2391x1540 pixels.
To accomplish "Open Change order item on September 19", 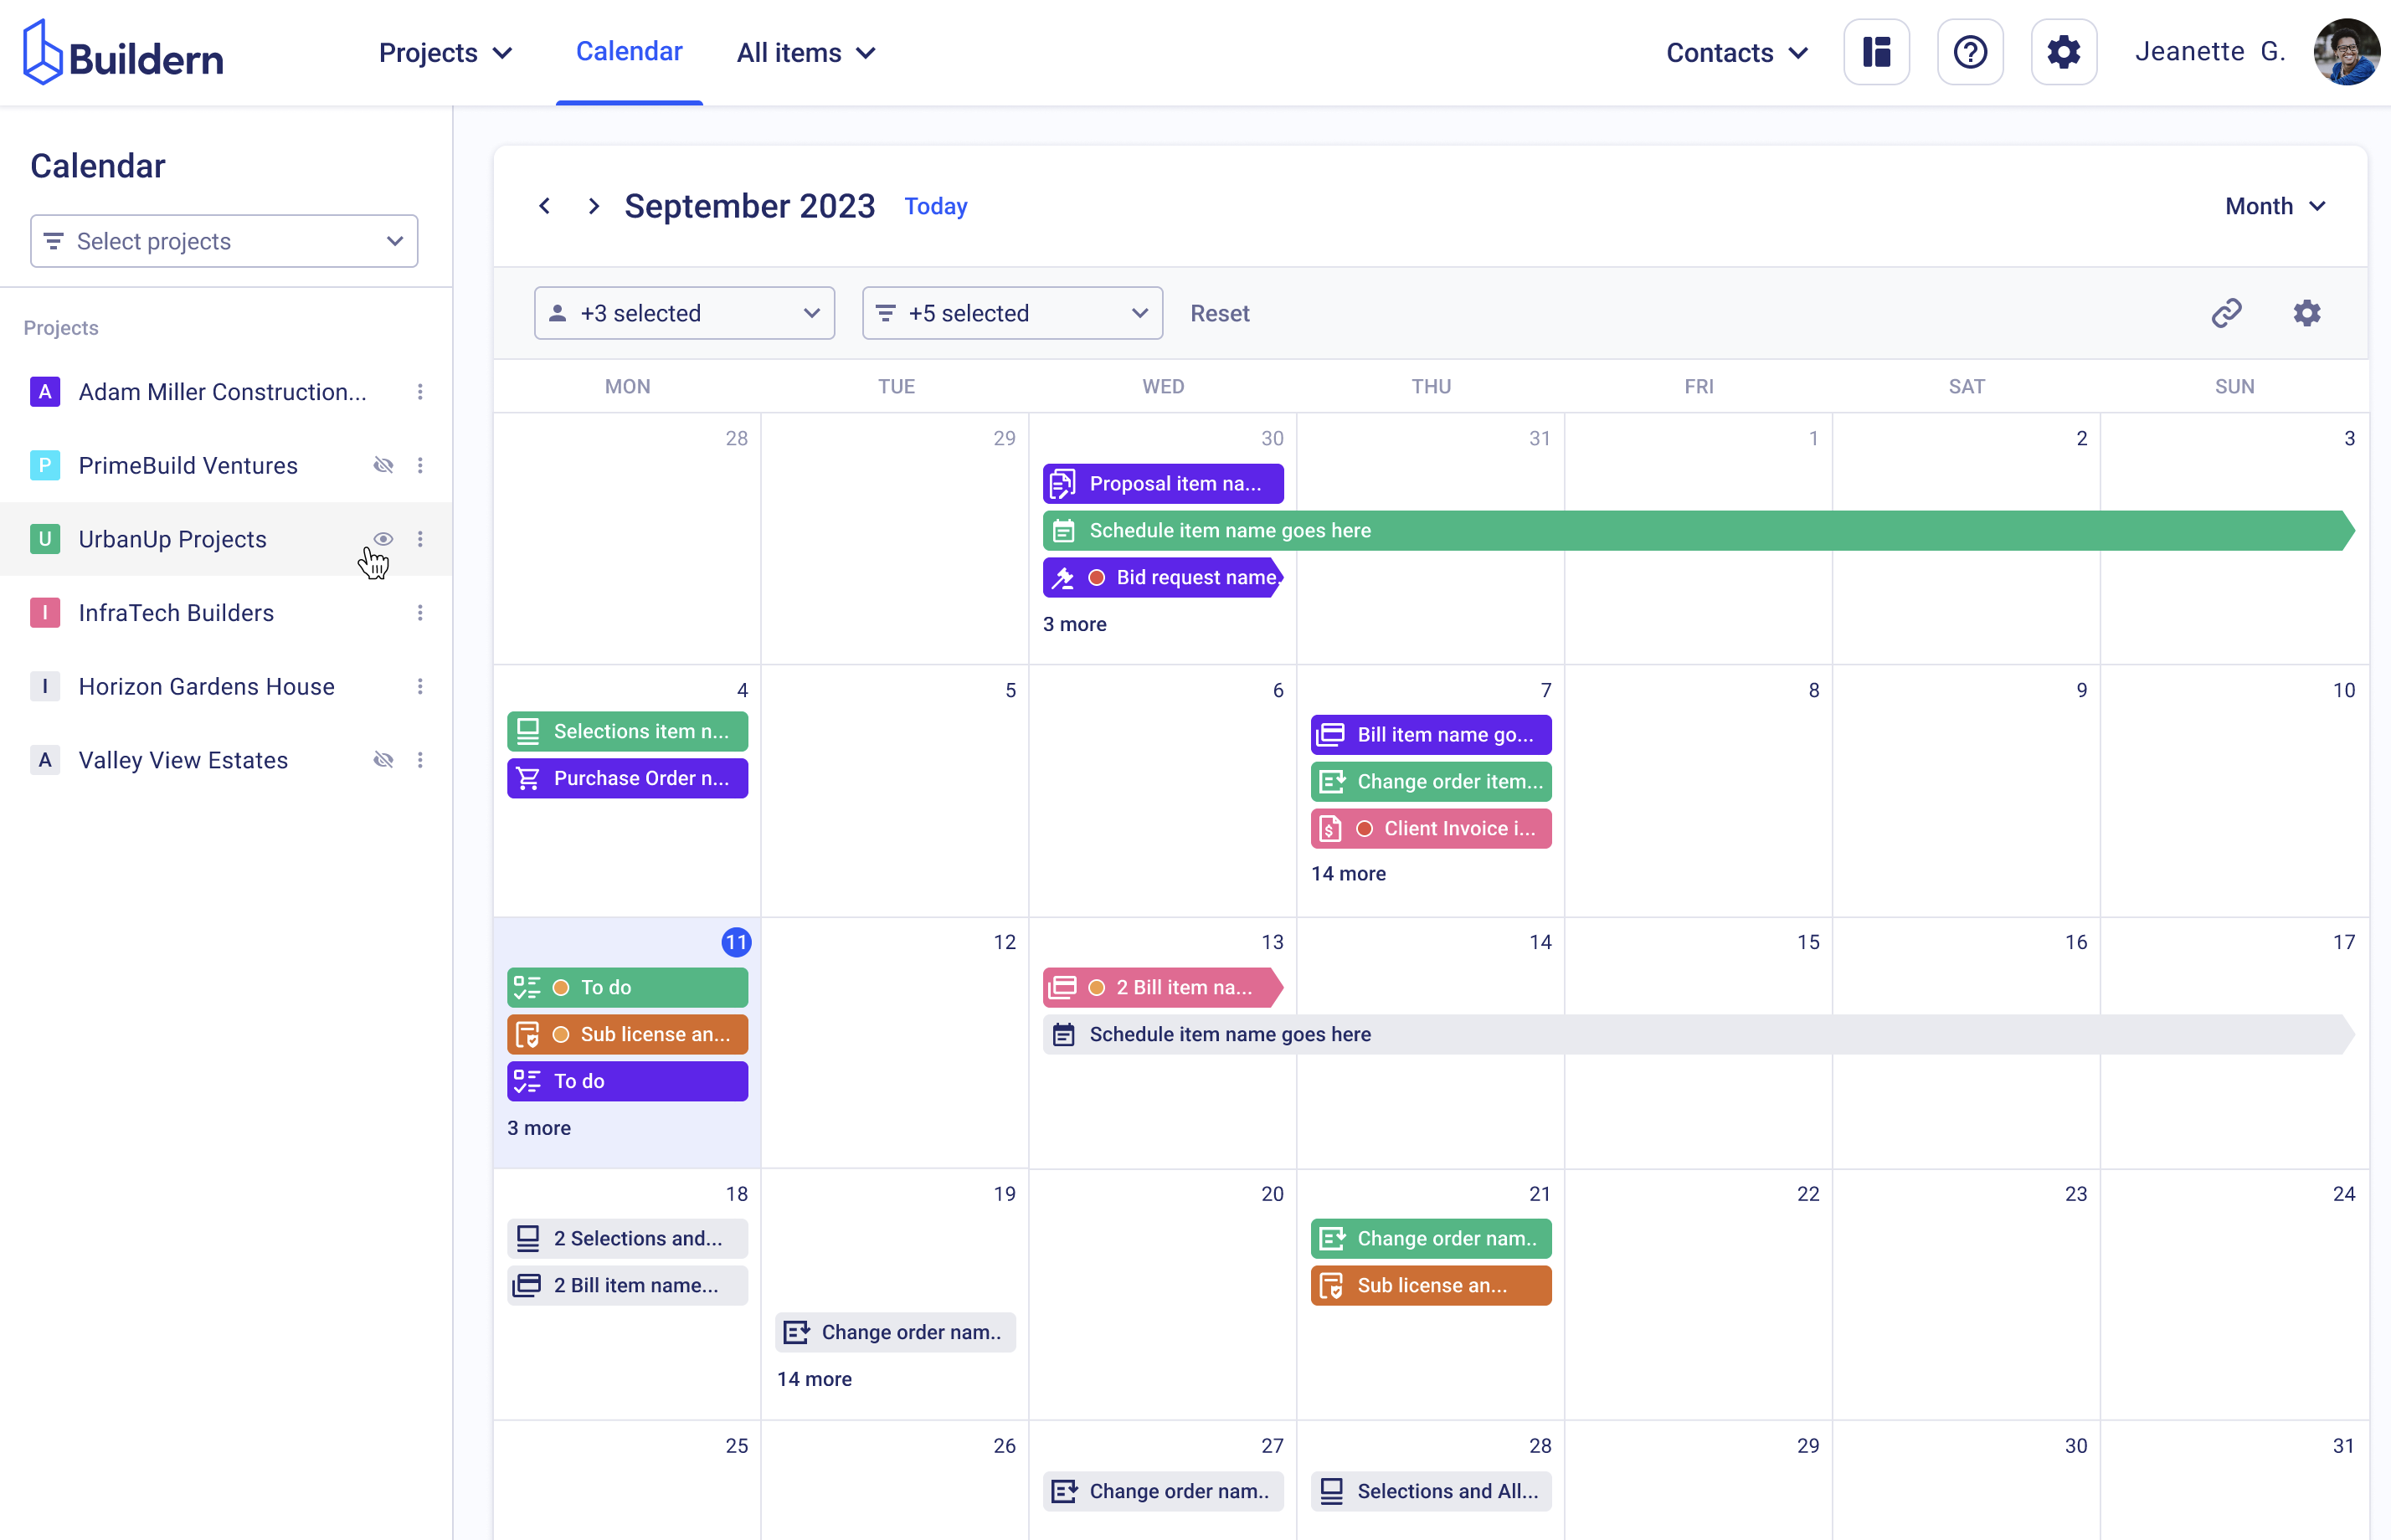I will (895, 1332).
